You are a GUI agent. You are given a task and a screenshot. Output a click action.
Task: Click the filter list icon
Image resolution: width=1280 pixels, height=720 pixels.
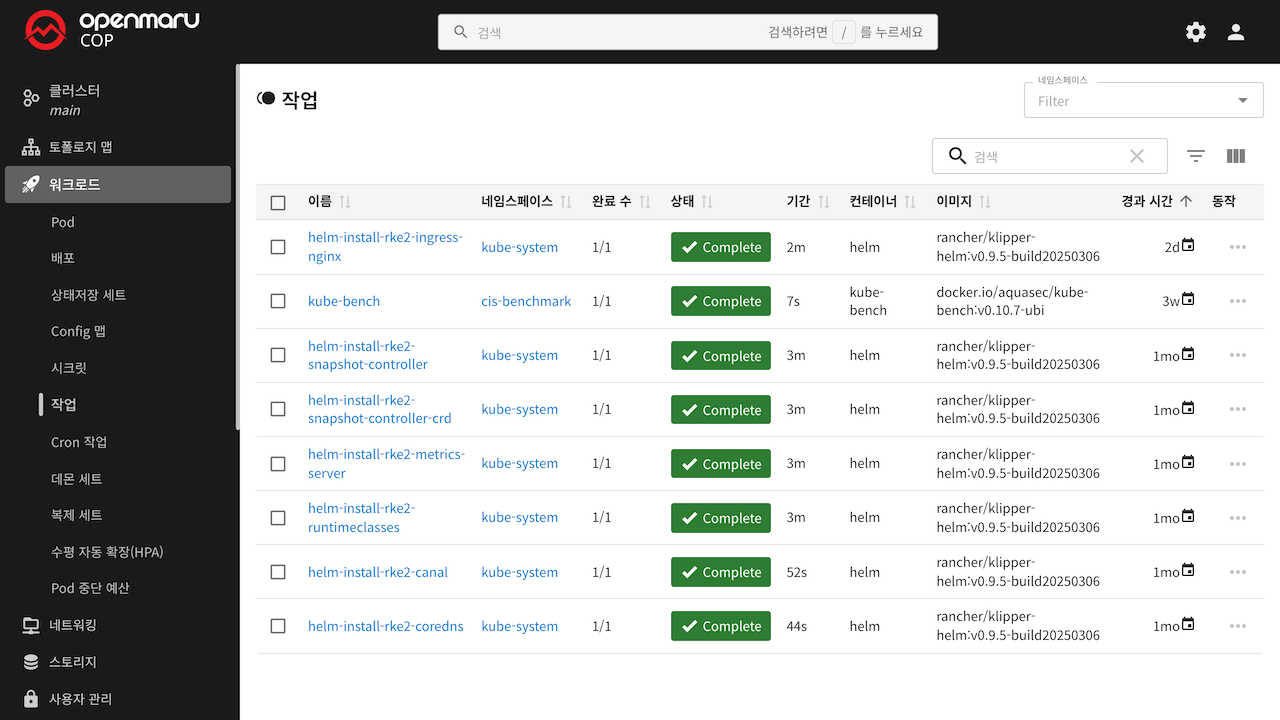click(x=1196, y=156)
